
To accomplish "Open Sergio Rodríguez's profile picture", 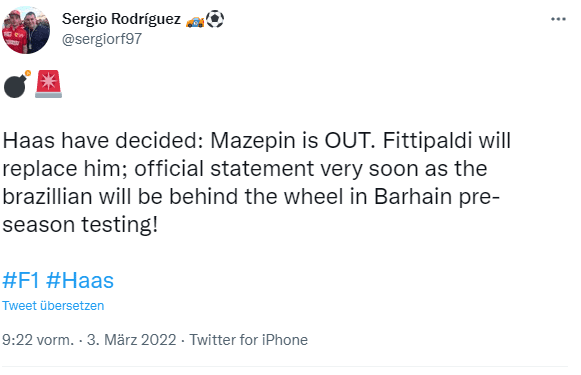I will pyautogui.click(x=26, y=30).
